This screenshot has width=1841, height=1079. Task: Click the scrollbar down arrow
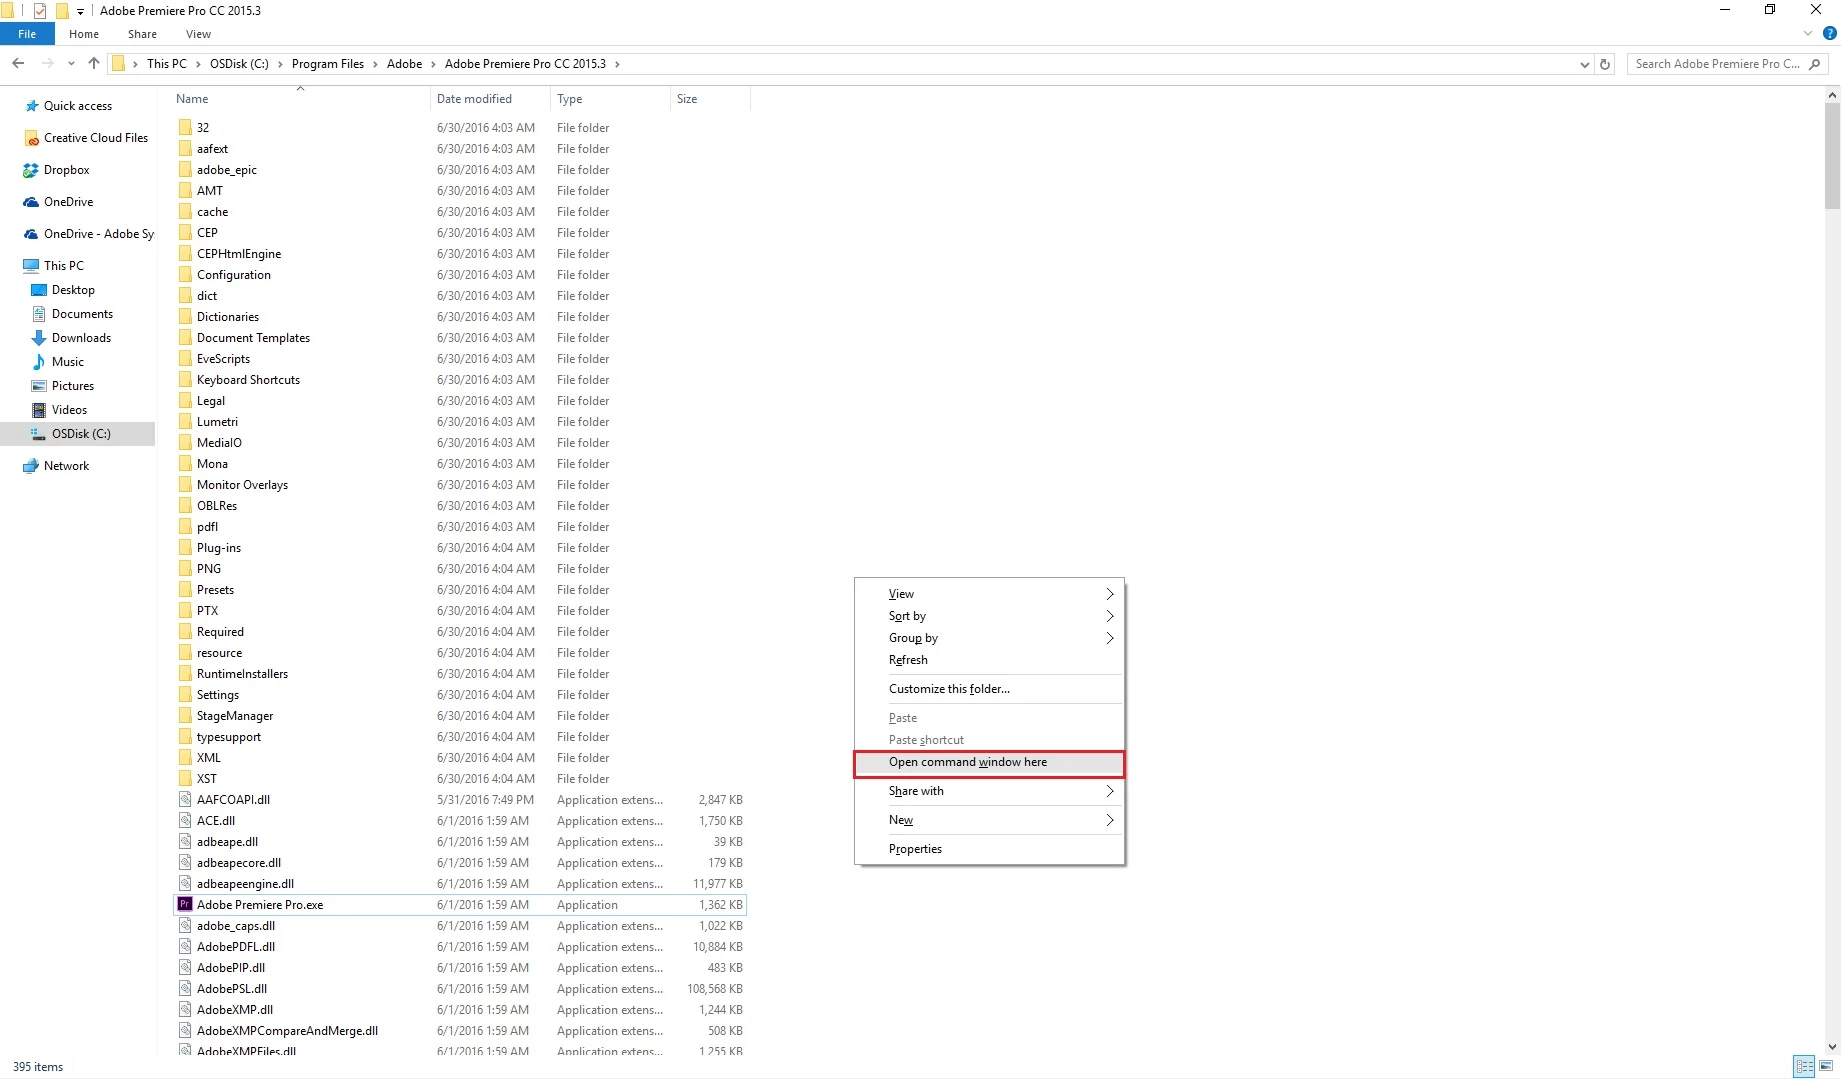pyautogui.click(x=1832, y=1047)
